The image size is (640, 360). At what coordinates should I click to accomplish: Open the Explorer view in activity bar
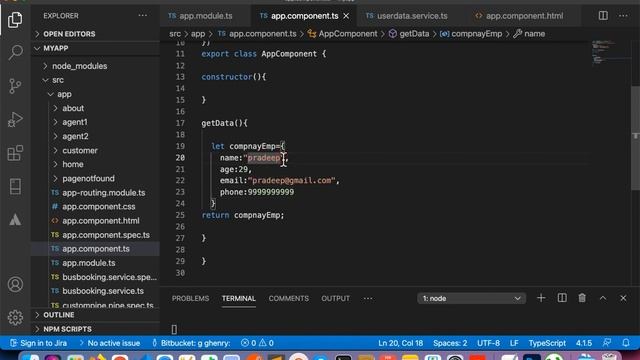(x=15, y=19)
